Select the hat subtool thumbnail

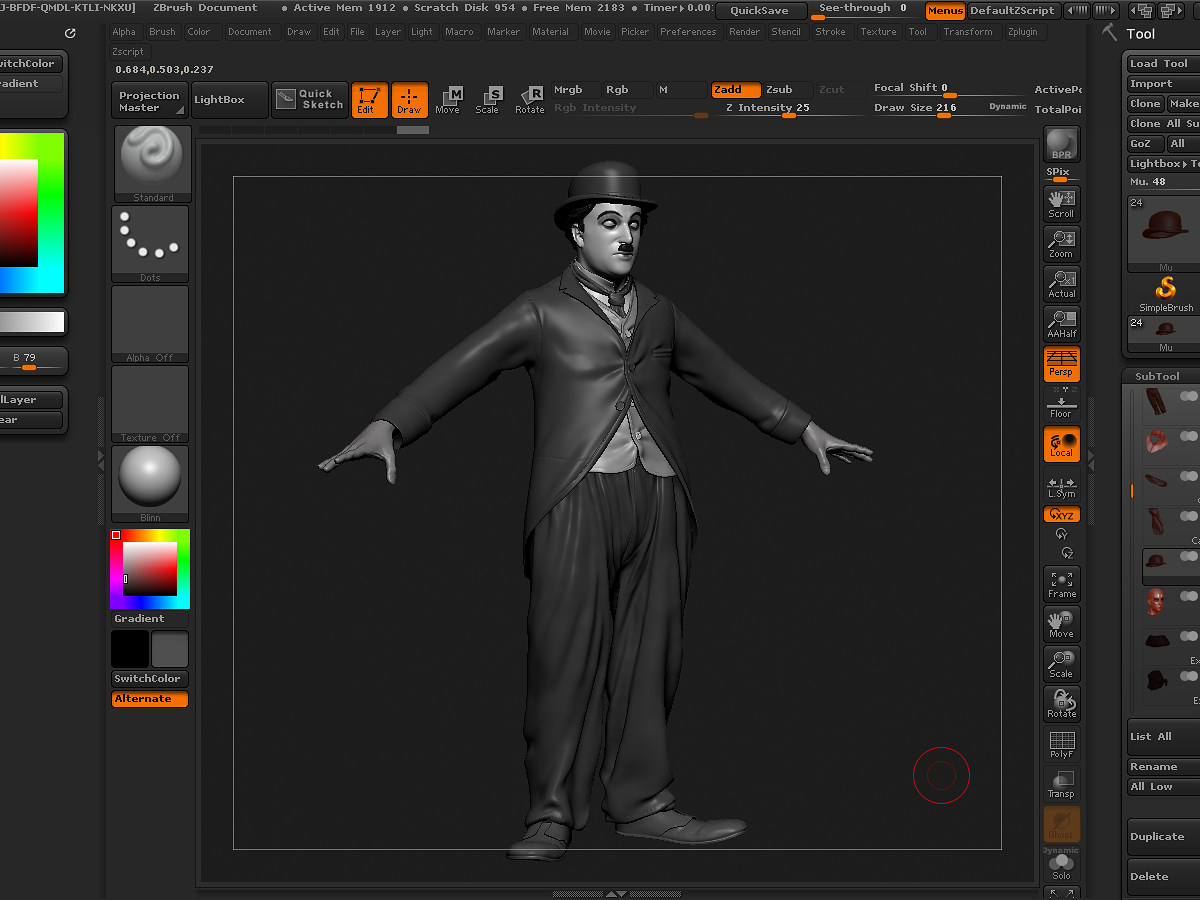(1156, 560)
